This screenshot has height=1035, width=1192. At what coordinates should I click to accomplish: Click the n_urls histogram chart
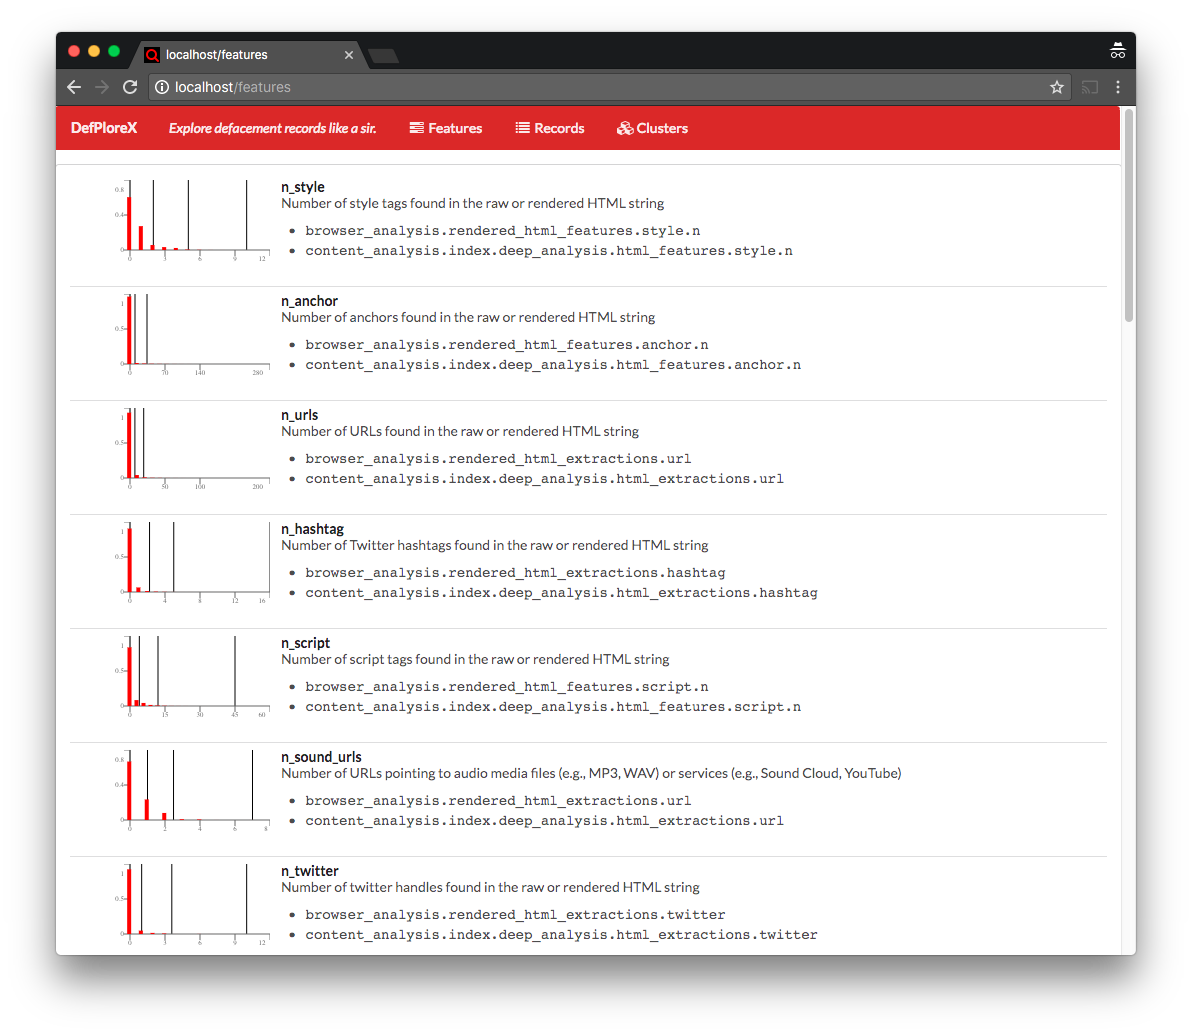tap(191, 449)
